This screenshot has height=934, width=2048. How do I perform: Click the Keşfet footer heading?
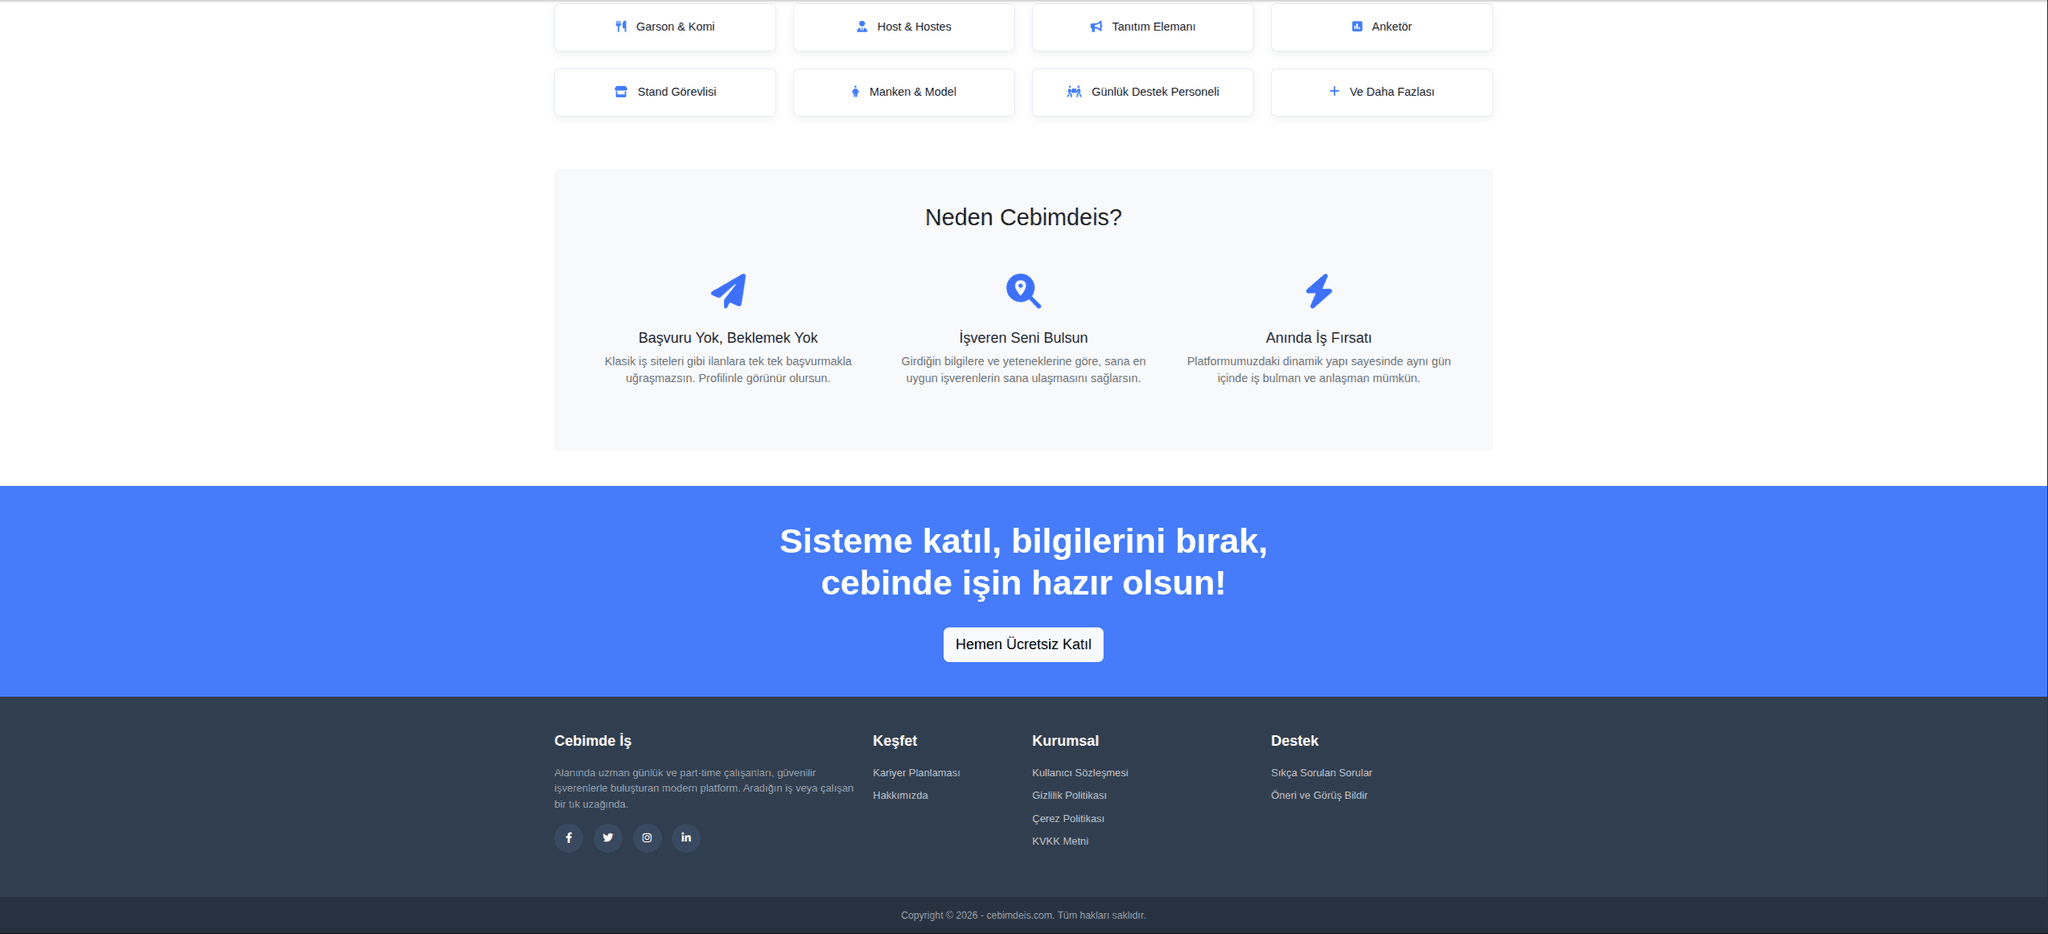(894, 741)
